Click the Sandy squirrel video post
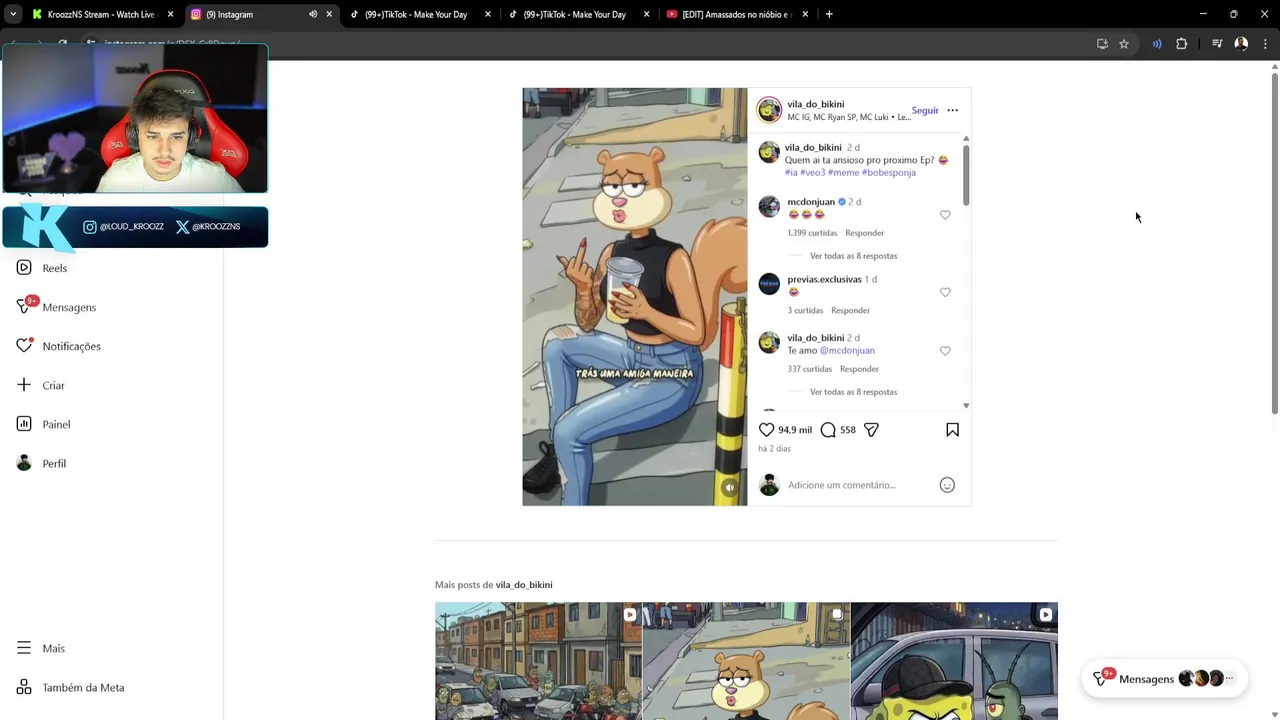The width and height of the screenshot is (1280, 720). (634, 297)
